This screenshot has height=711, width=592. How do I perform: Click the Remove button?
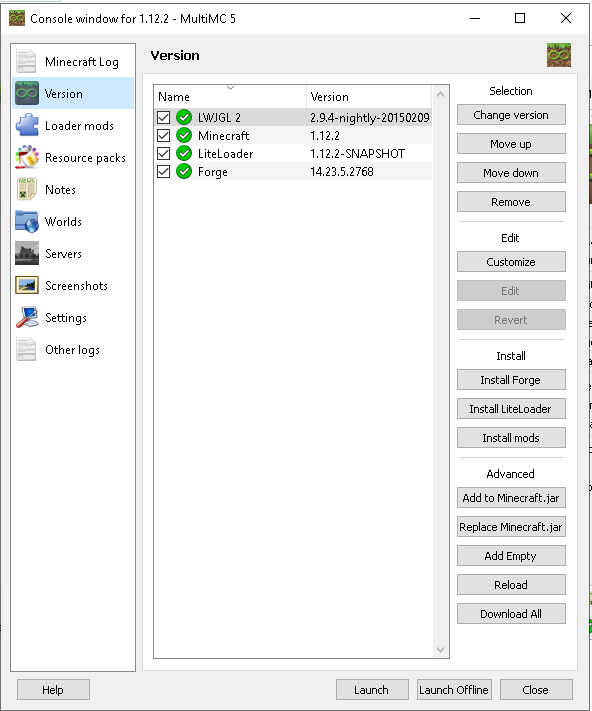point(511,202)
